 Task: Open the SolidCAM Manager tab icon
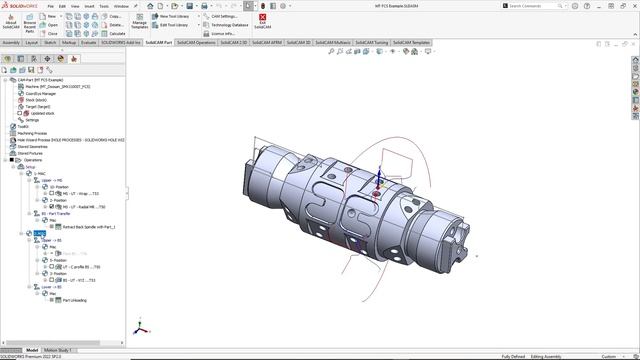click(74, 59)
